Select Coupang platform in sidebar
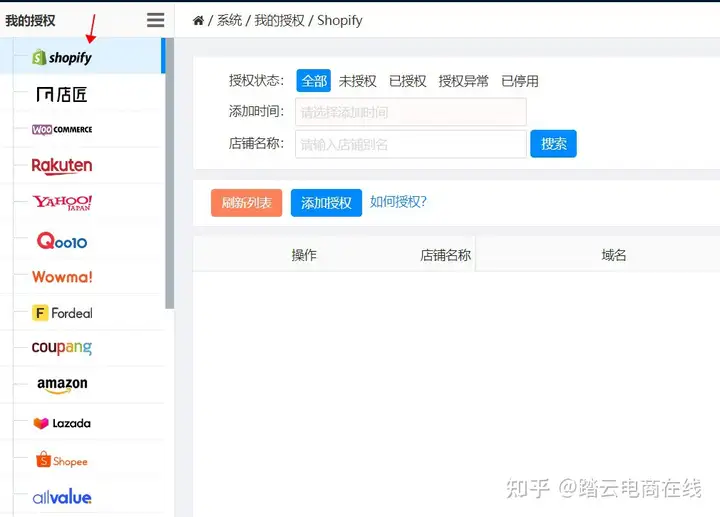Image resolution: width=720 pixels, height=517 pixels. coord(62,348)
